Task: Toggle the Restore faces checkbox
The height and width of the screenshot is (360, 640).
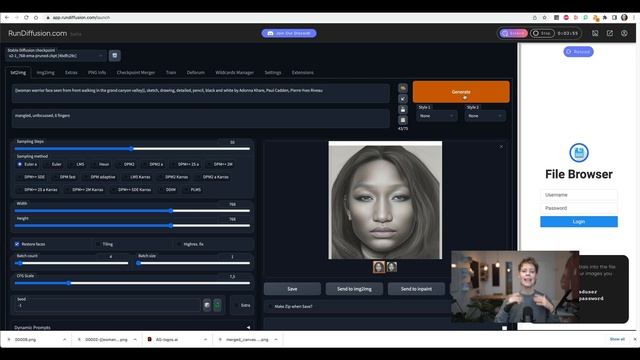Action: [x=17, y=244]
